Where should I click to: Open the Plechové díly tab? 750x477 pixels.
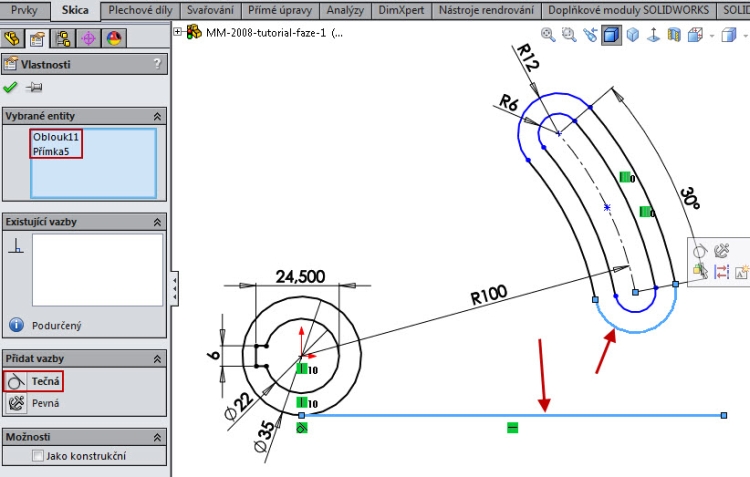140,10
